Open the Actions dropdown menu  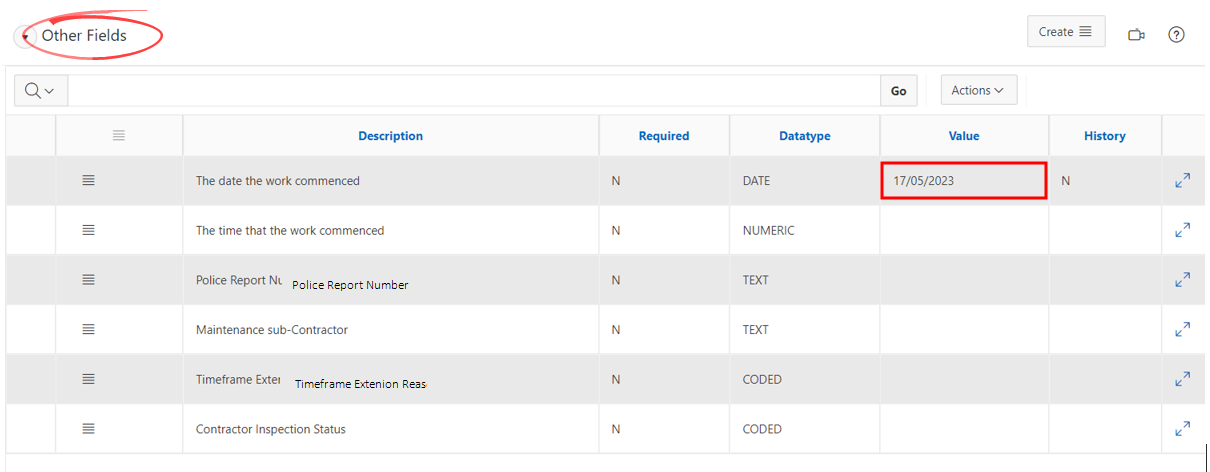[x=978, y=90]
